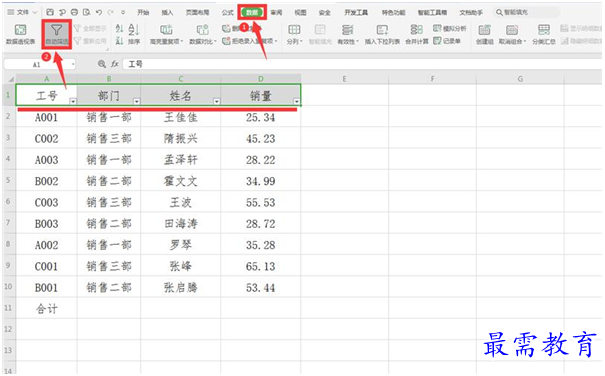Image resolution: width=605 pixels, height=376 pixels.
Task: Open the File (文件) menu
Action: [x=22, y=12]
